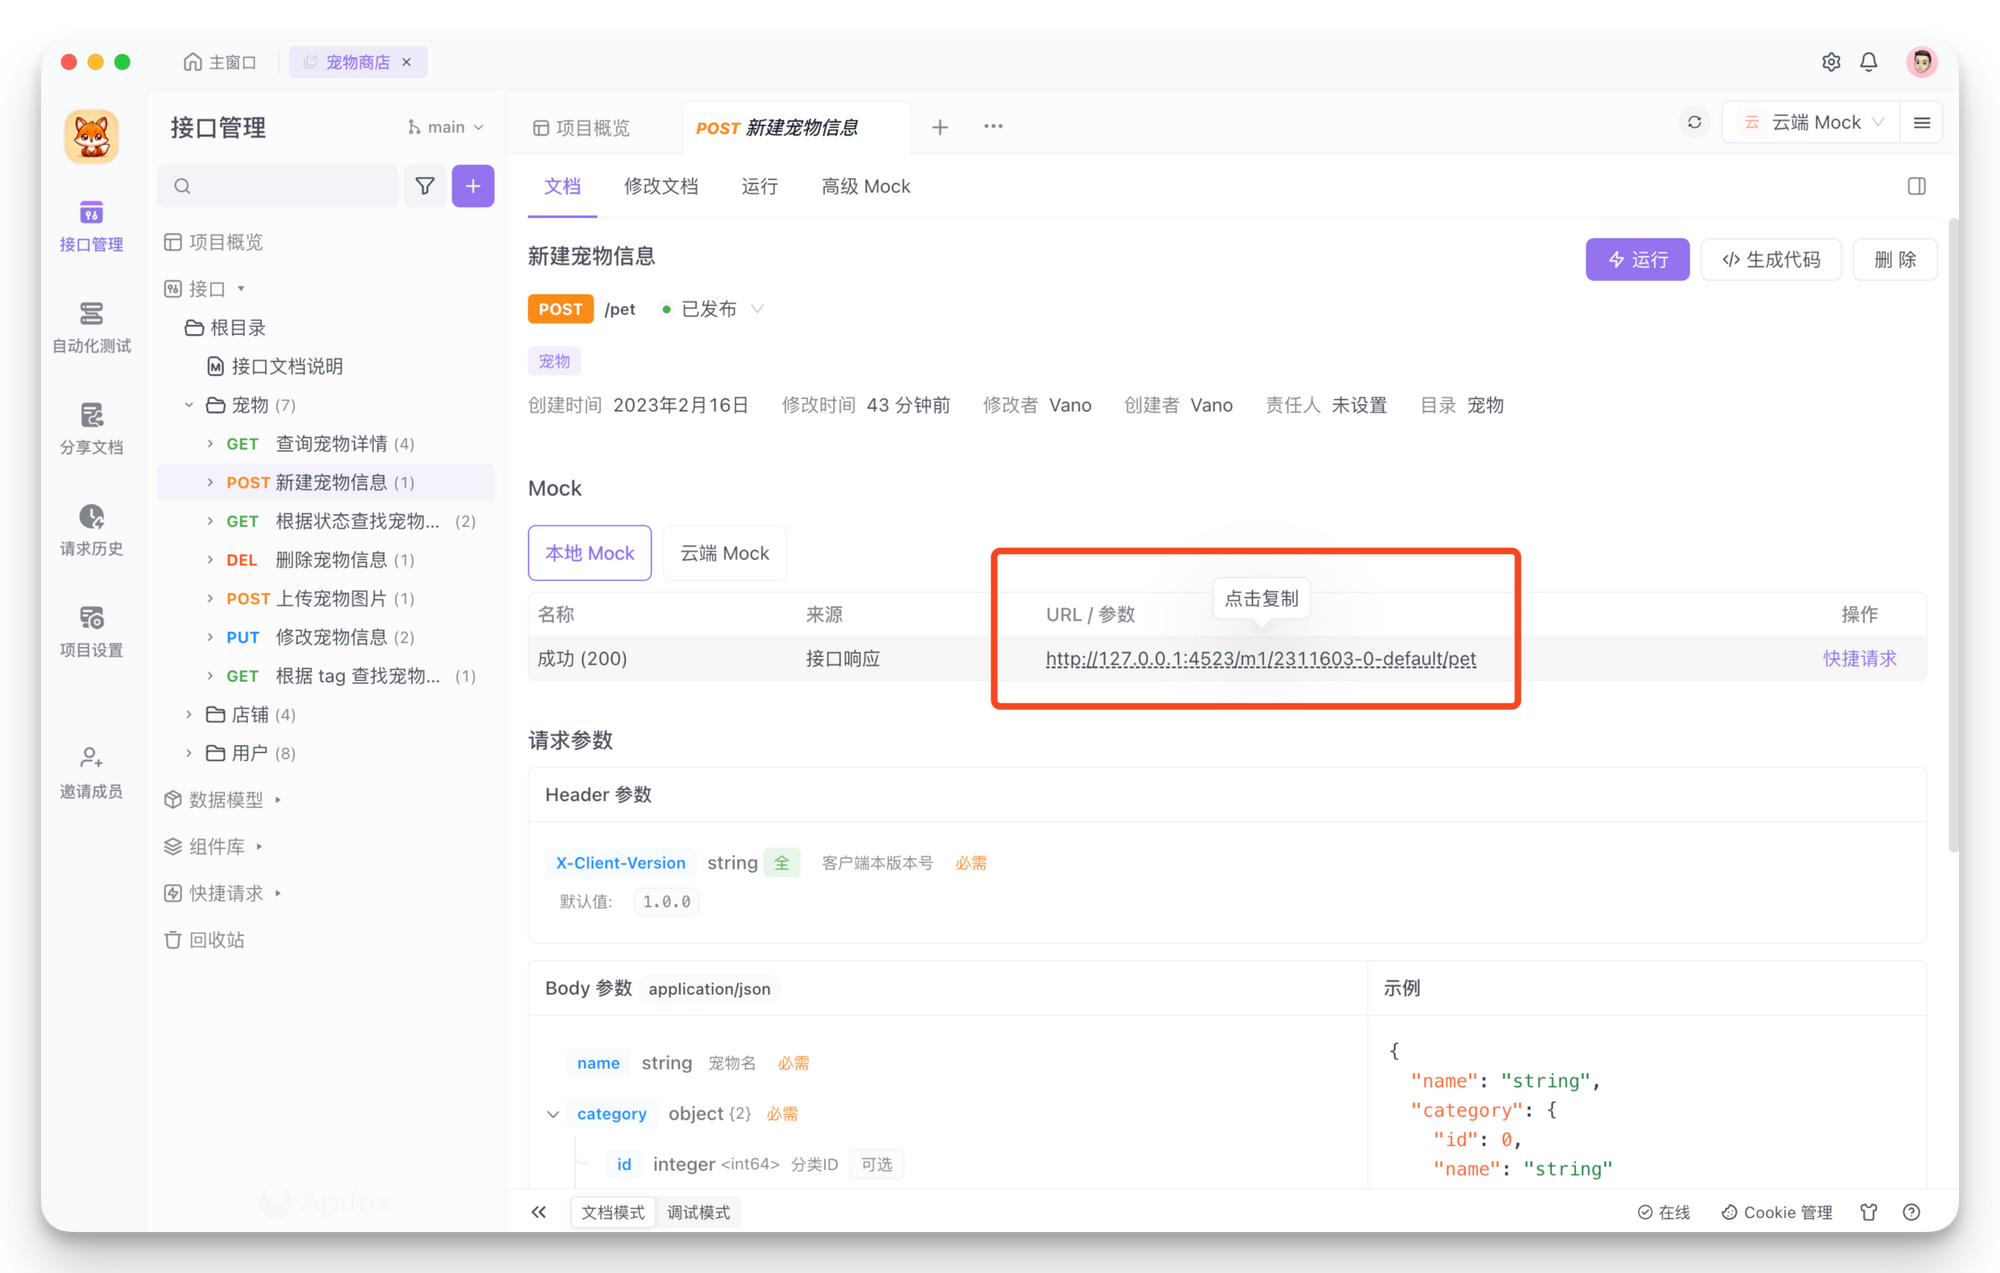Expand 快捷请求 section

pos(278,893)
